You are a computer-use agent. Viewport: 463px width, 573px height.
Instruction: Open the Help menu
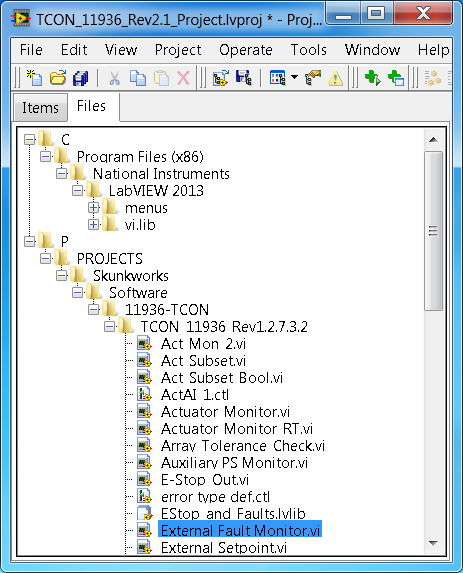click(x=433, y=50)
